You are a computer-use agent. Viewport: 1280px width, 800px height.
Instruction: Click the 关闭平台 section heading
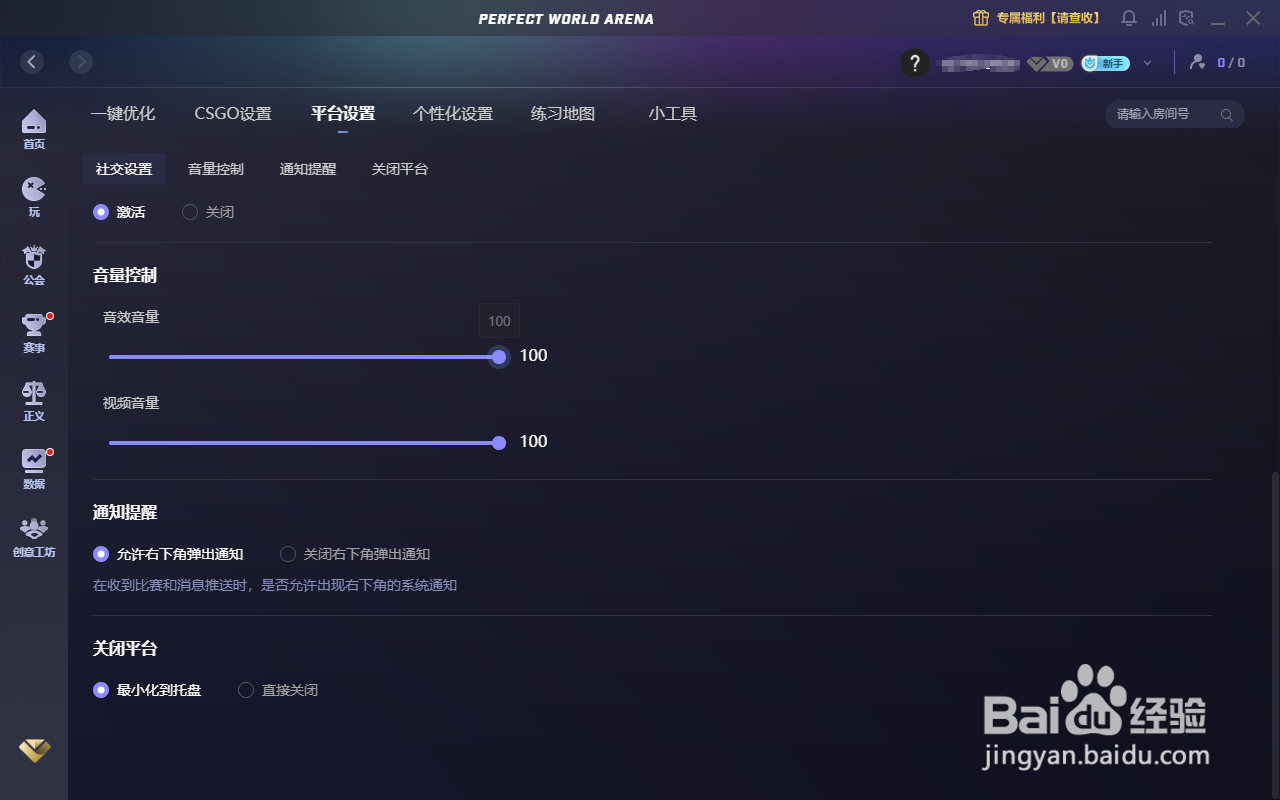point(125,648)
